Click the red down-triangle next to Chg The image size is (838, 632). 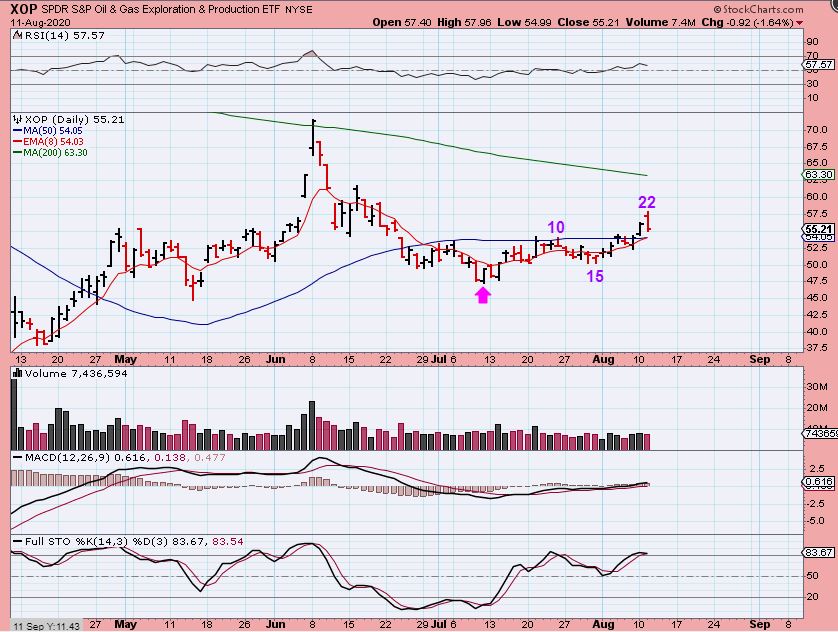pos(799,23)
